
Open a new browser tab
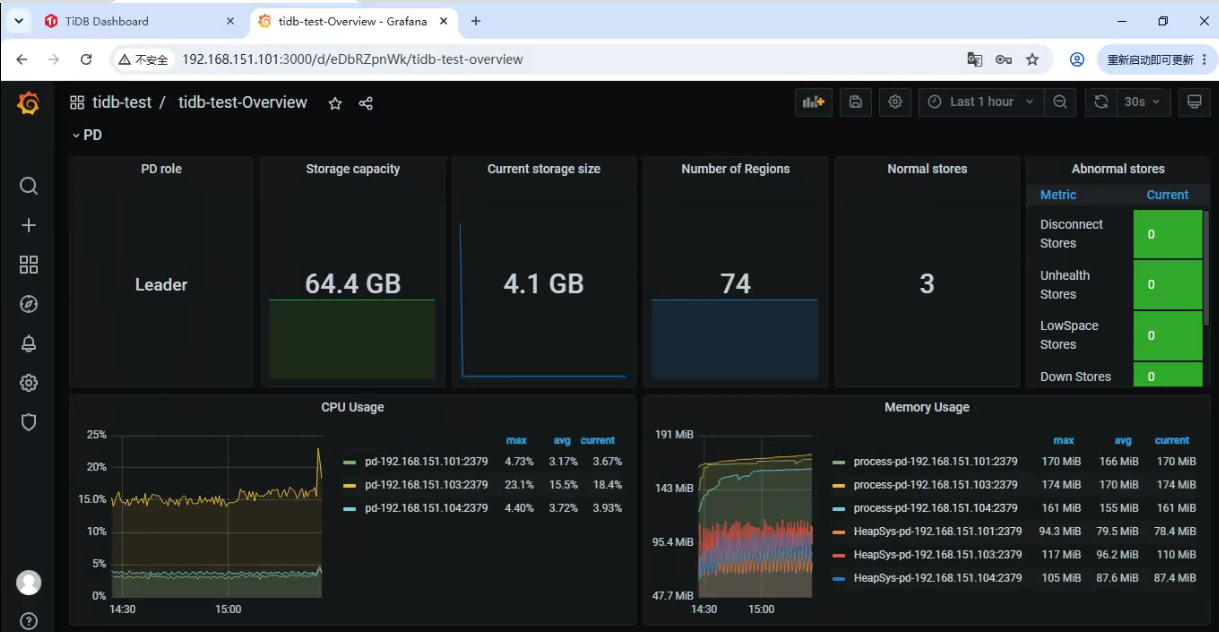pyautogui.click(x=476, y=21)
